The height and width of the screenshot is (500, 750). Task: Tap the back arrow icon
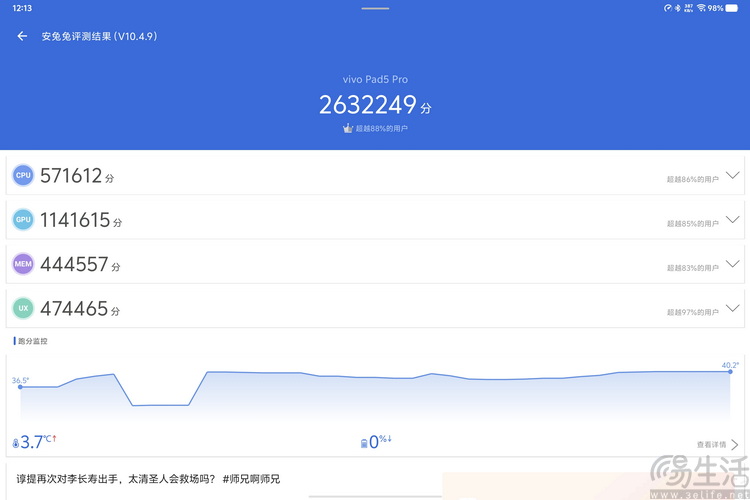pos(22,36)
